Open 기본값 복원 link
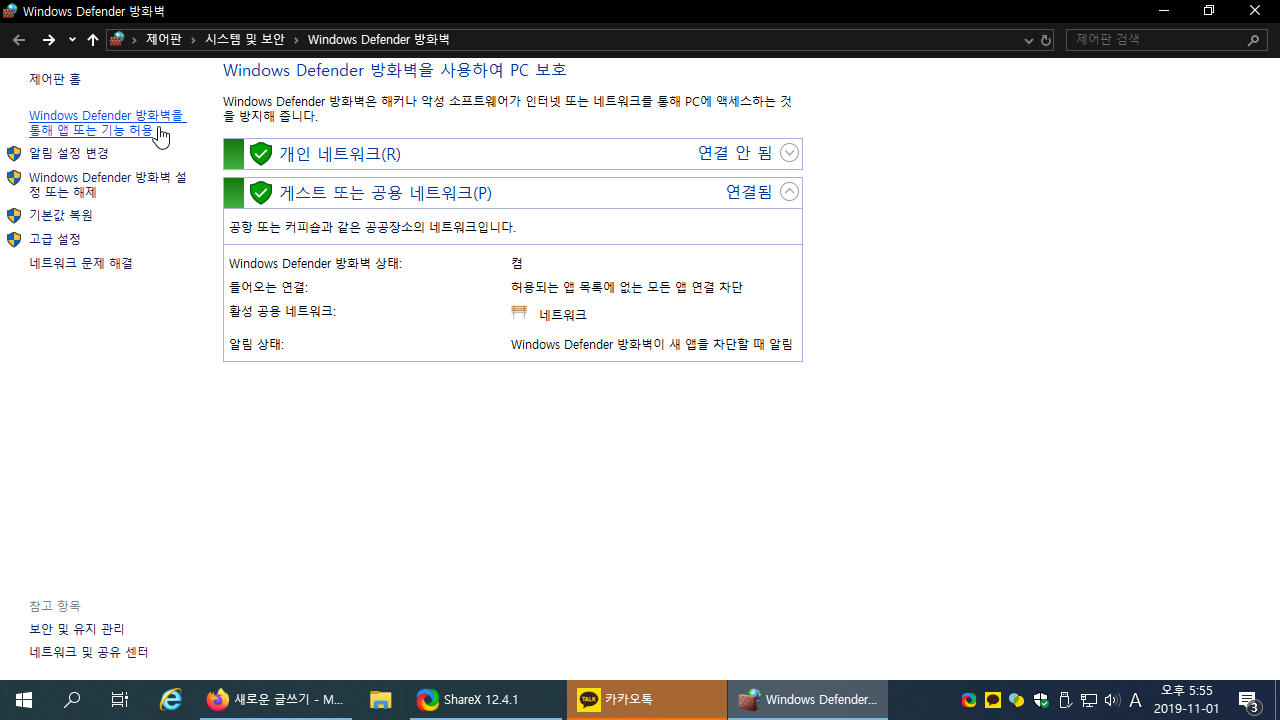1280x720 pixels. click(x=61, y=215)
